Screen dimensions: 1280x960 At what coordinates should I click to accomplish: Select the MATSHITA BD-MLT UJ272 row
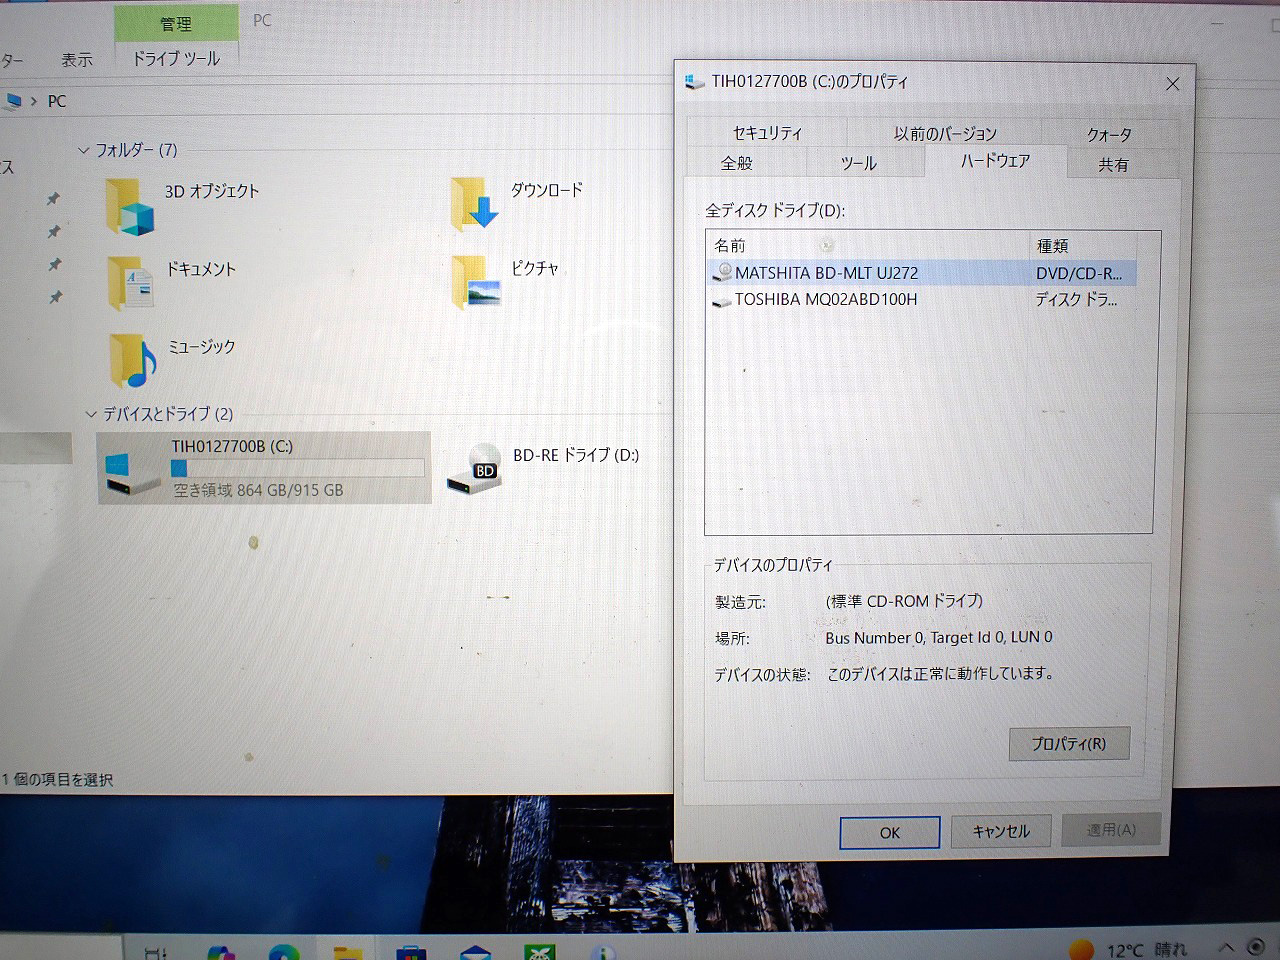coord(921,272)
